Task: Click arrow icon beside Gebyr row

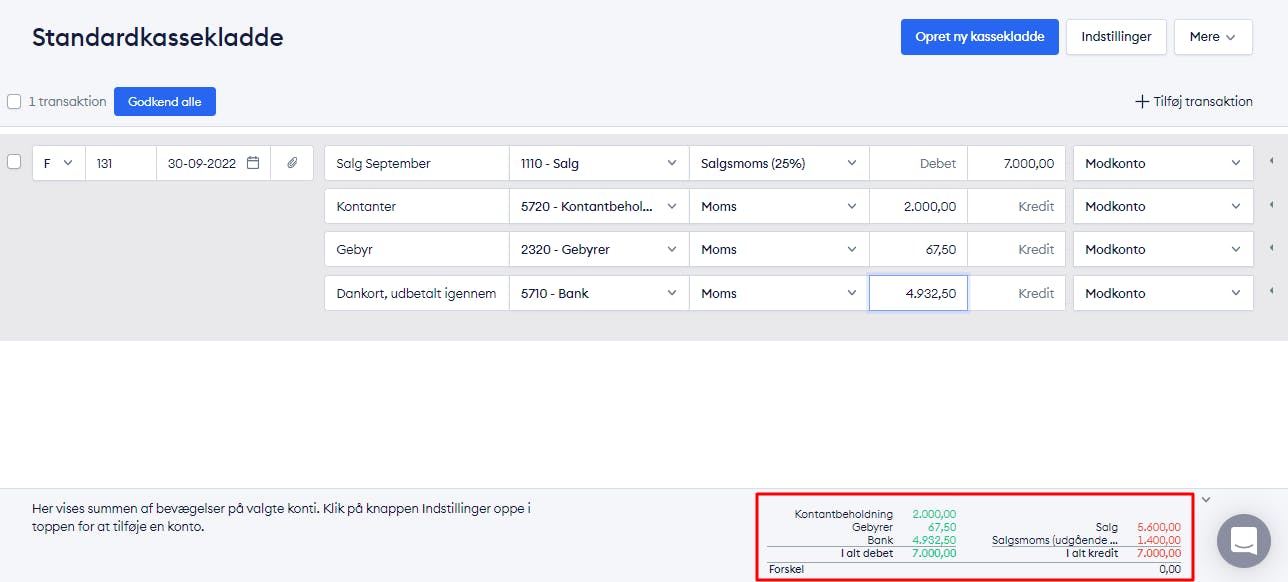Action: point(1271,248)
